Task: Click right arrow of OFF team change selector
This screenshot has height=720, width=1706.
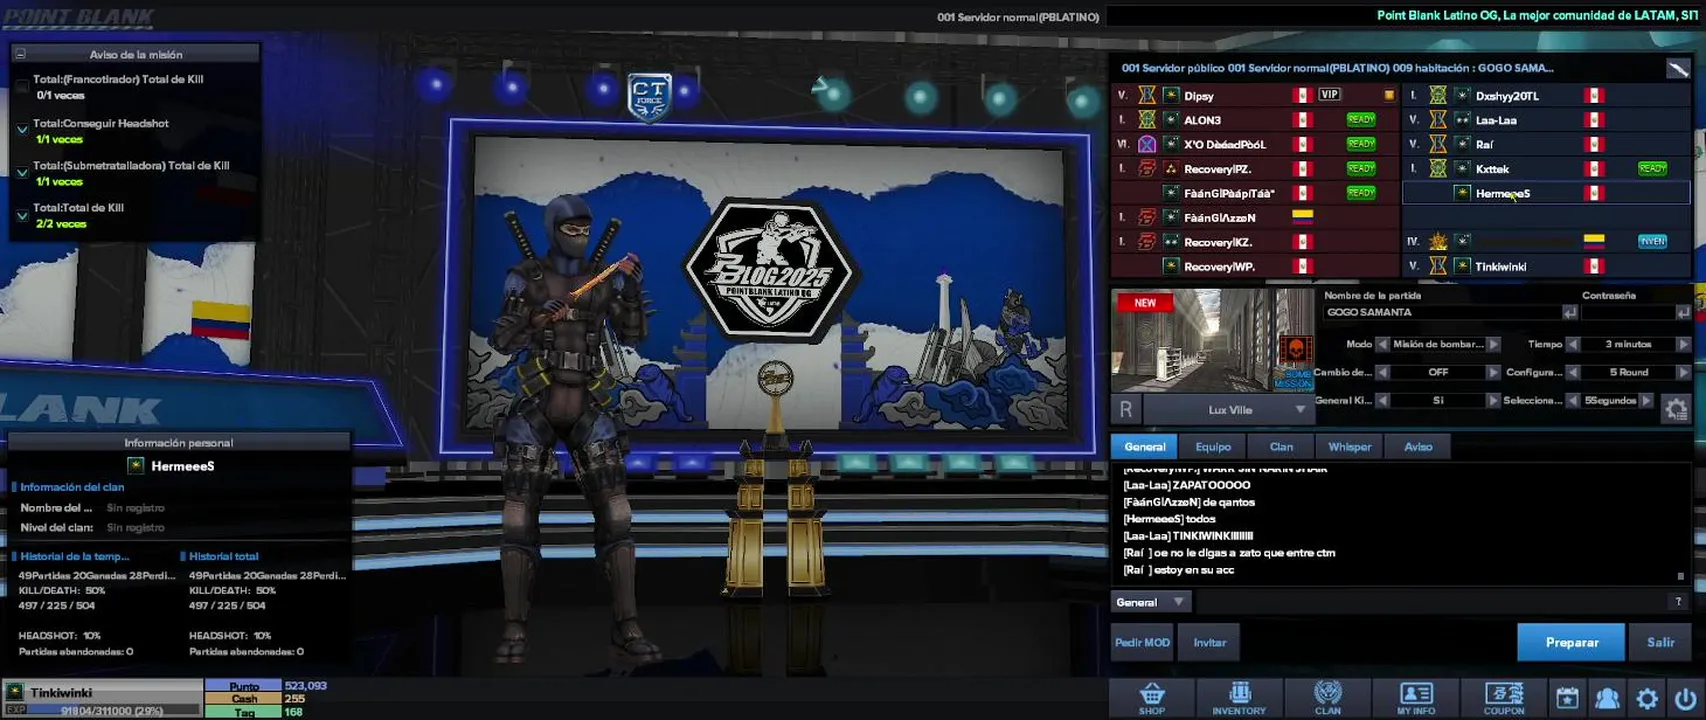Action: pos(1493,372)
